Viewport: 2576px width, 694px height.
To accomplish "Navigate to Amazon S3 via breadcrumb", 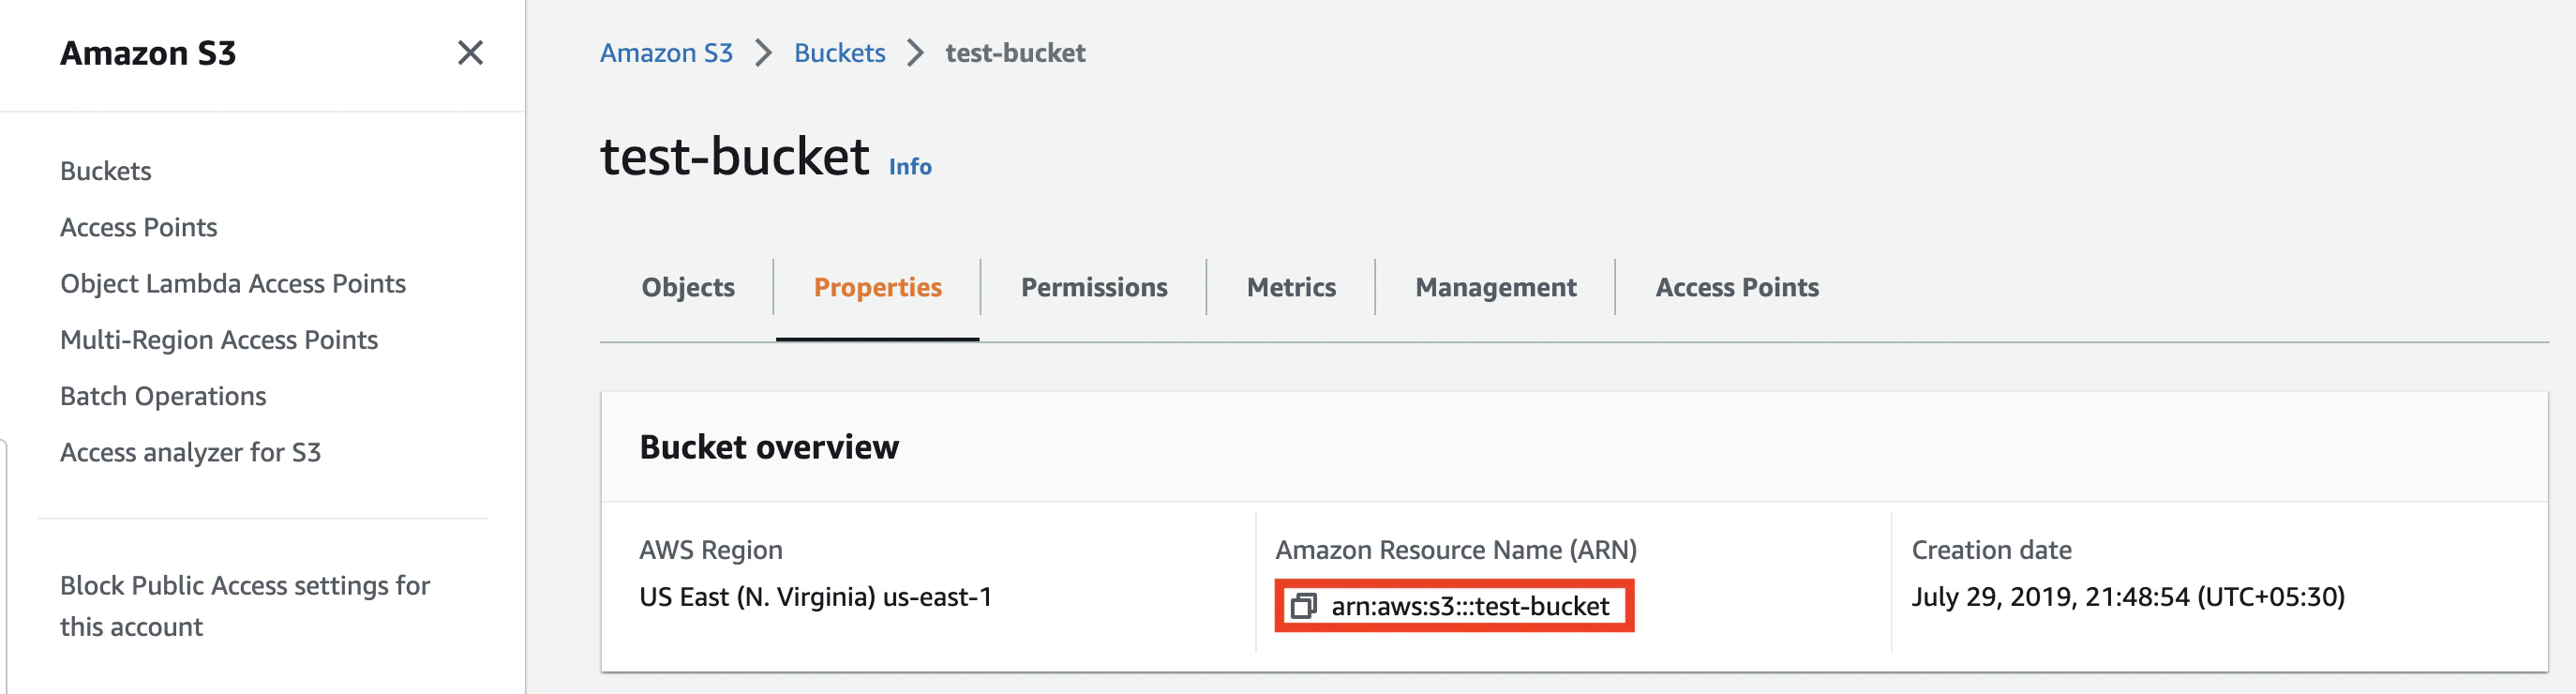I will point(666,52).
